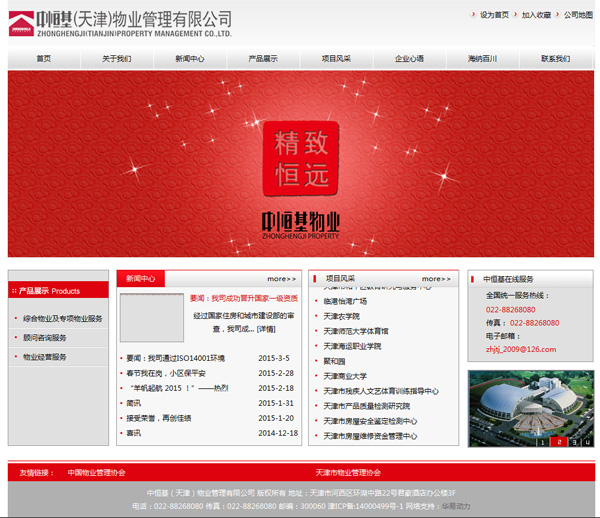Image resolution: width=600 pixels, height=518 pixels.
Task: Open news item 简讯
Action: tap(134, 403)
